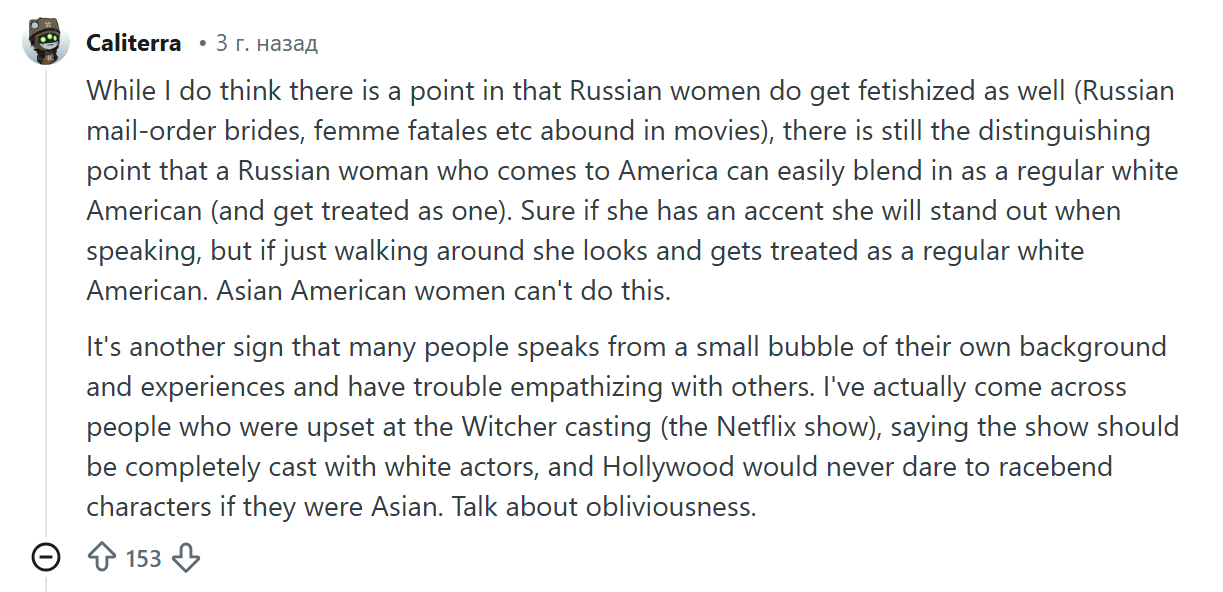Downvote Caliterra's comment
The height and width of the screenshot is (592, 1223).
point(186,558)
